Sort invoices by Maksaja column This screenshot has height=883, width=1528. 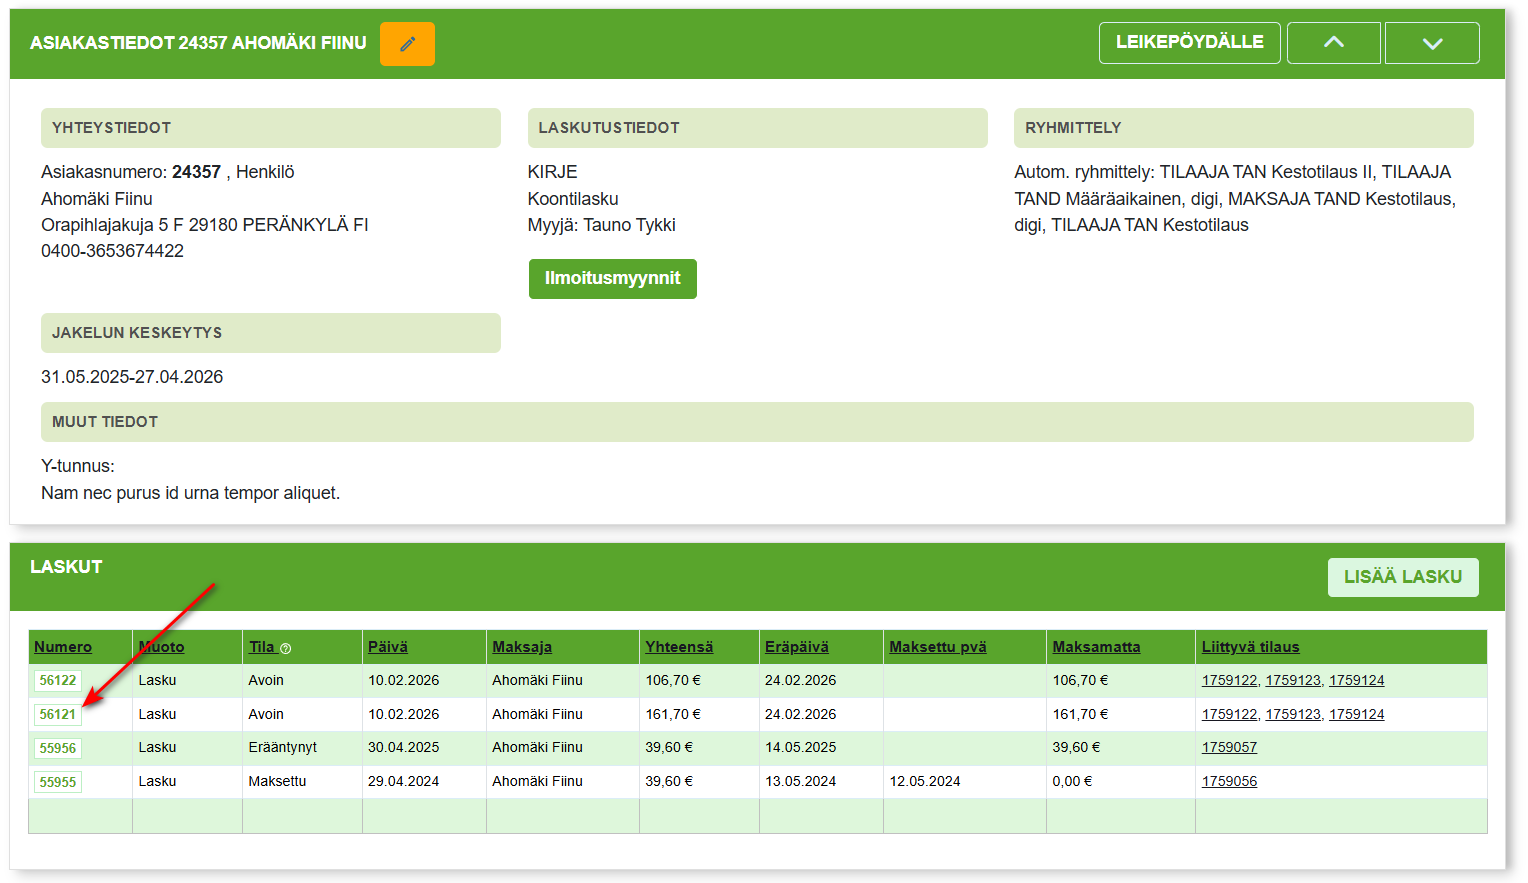coord(522,647)
